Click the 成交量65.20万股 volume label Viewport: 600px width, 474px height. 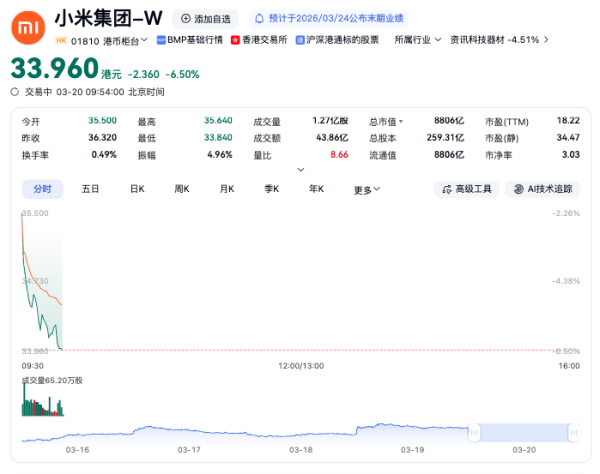pos(52,380)
